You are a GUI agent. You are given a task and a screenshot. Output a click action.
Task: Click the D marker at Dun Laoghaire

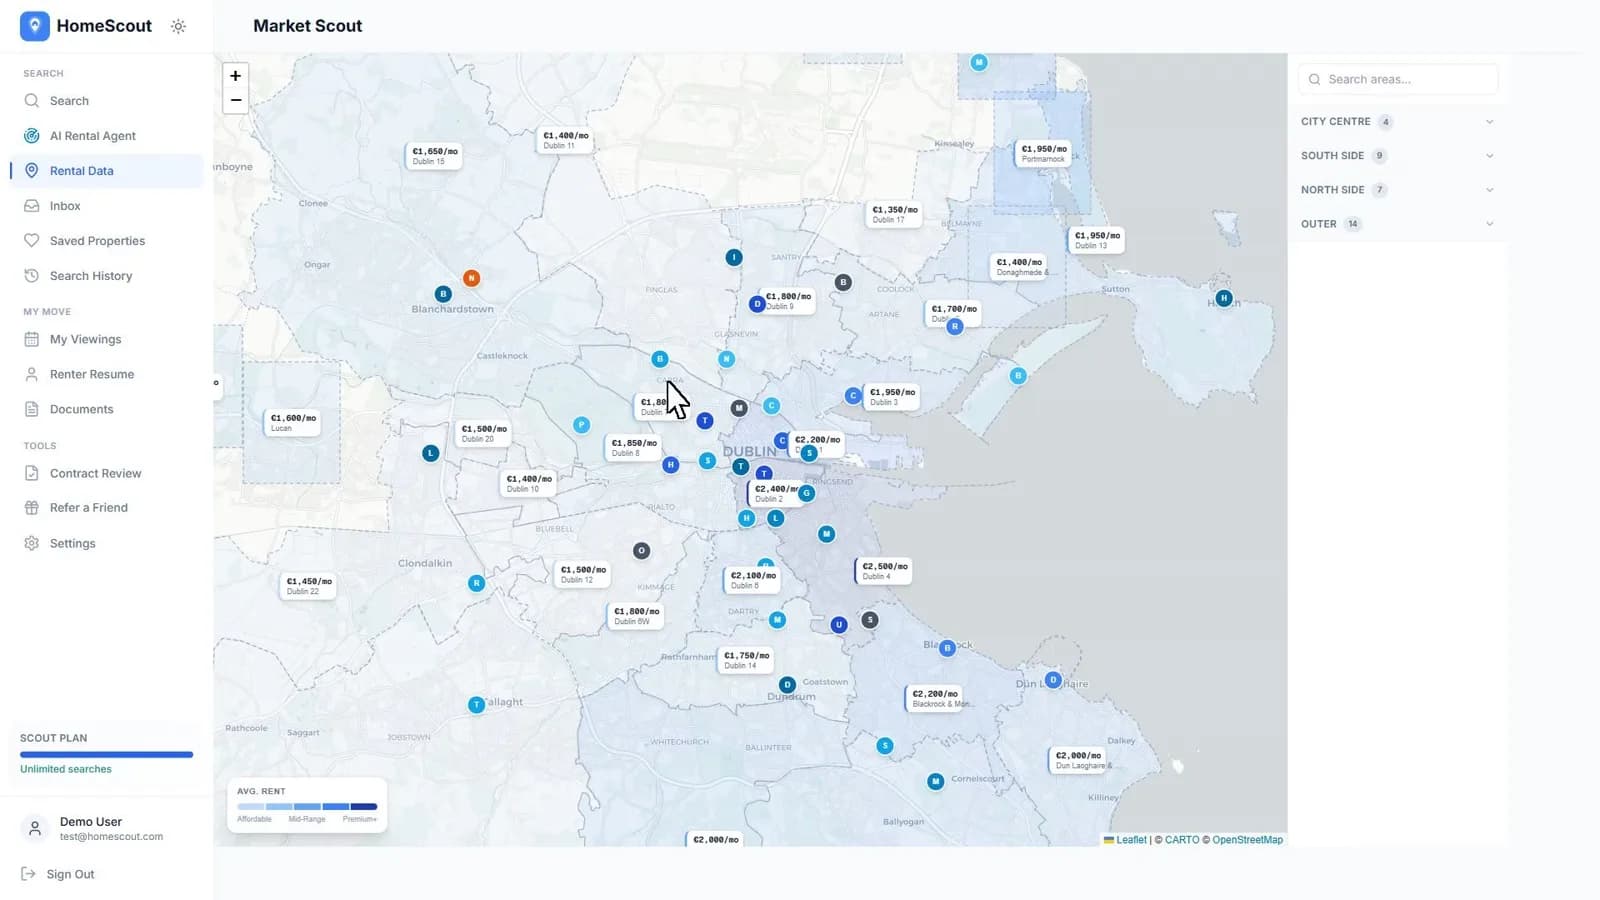(x=1053, y=680)
